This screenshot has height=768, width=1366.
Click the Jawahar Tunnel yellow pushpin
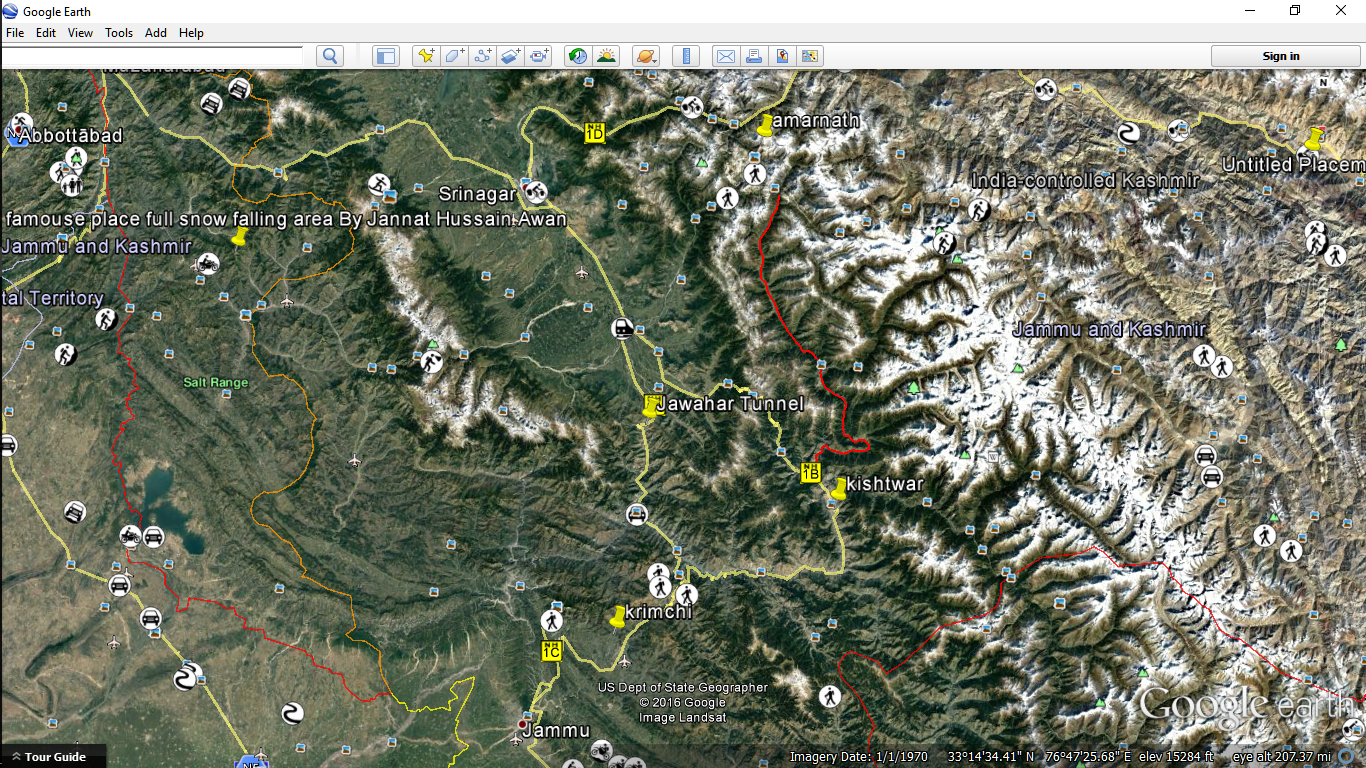click(650, 407)
